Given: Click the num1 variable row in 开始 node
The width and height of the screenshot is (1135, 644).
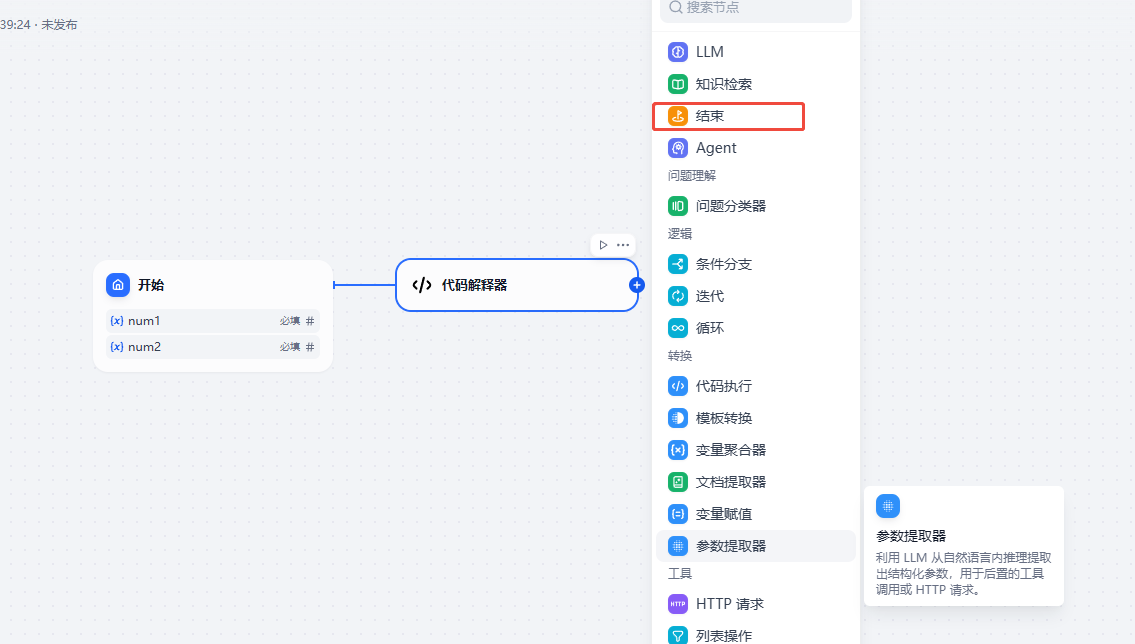Looking at the screenshot, I should click(x=211, y=320).
